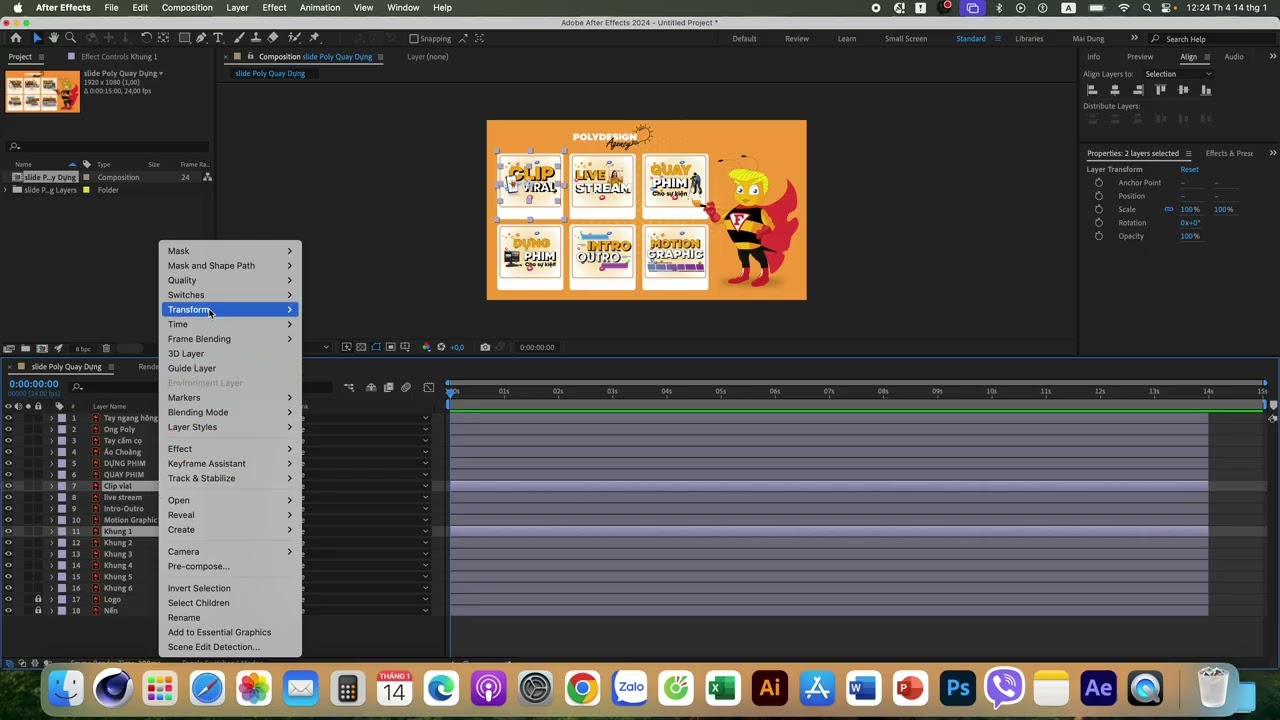
Task: Select the Brush tool
Action: [241, 38]
